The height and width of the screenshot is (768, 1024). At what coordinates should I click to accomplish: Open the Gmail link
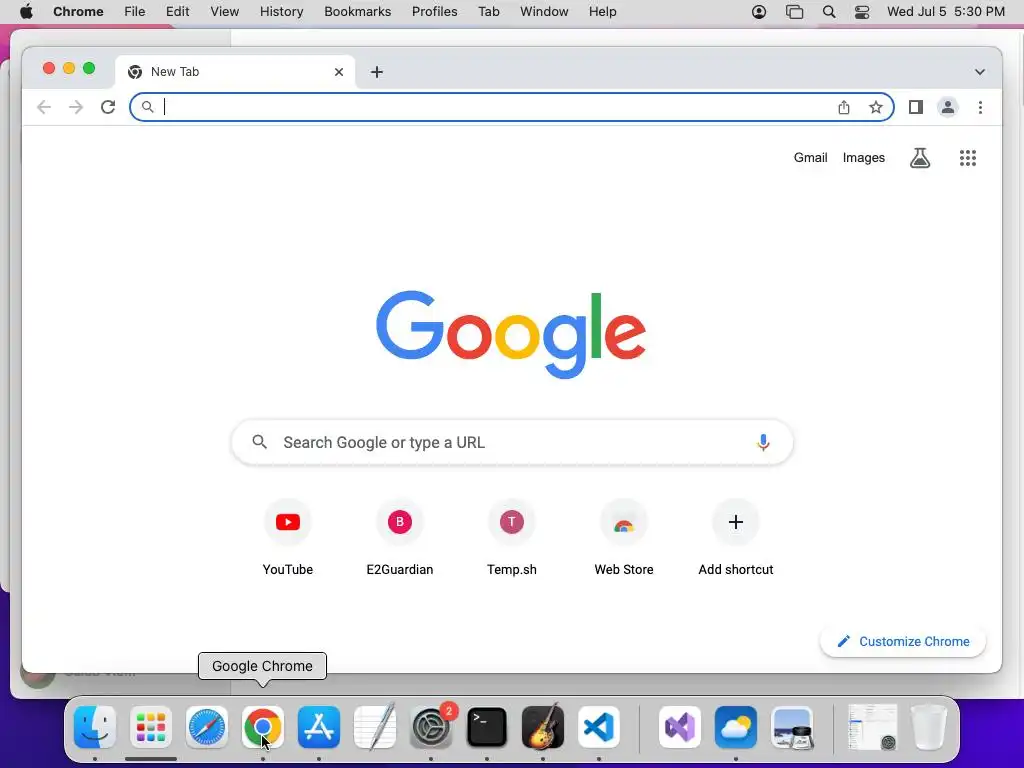[x=810, y=157]
